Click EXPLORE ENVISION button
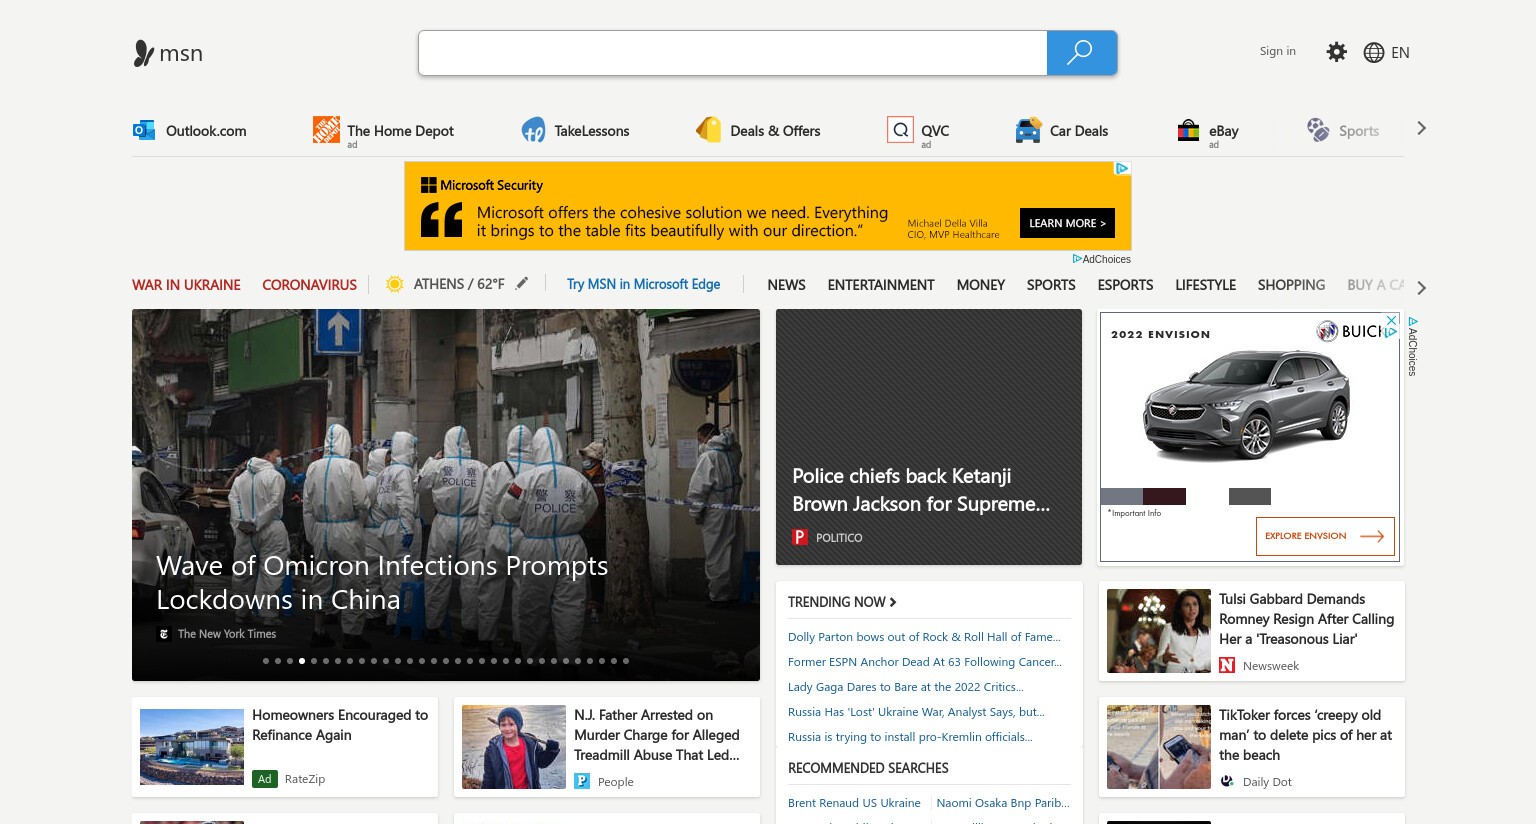The height and width of the screenshot is (824, 1536). (1325, 536)
